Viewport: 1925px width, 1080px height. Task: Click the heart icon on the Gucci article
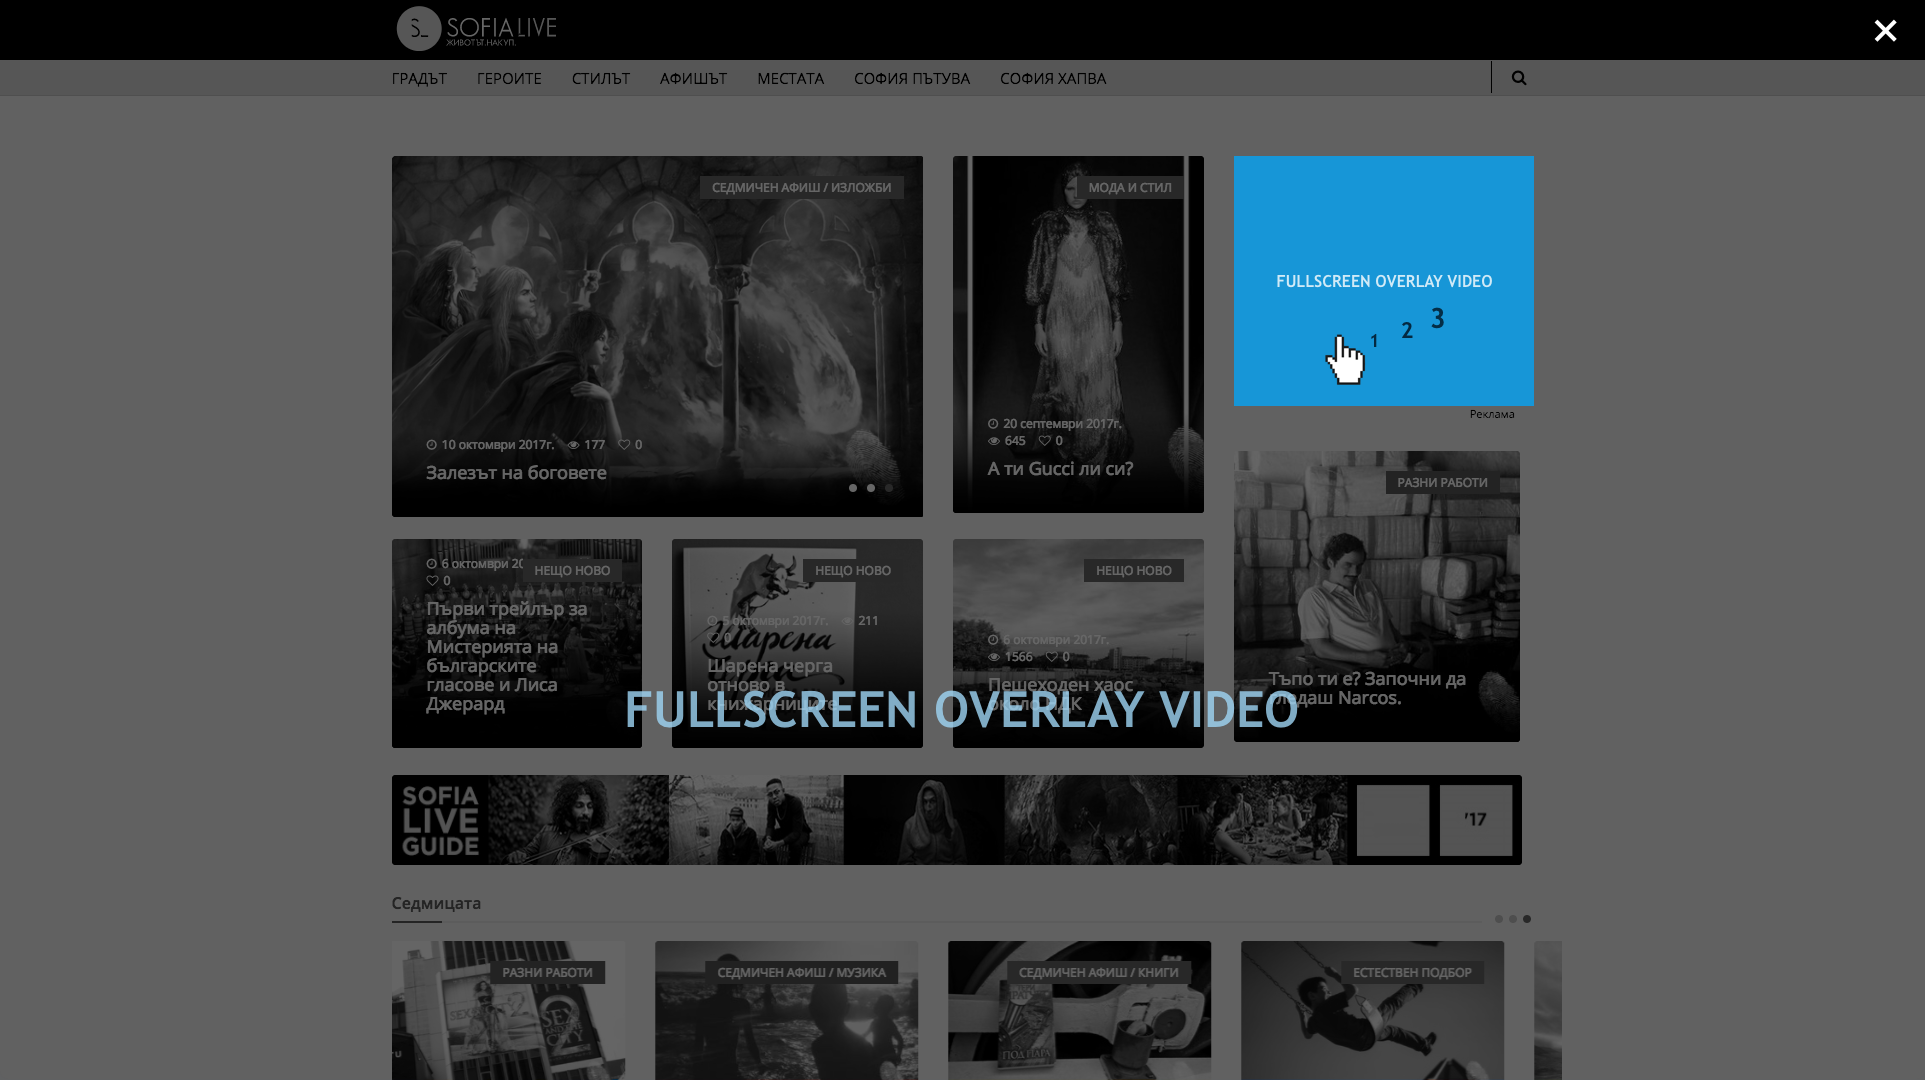click(1044, 441)
